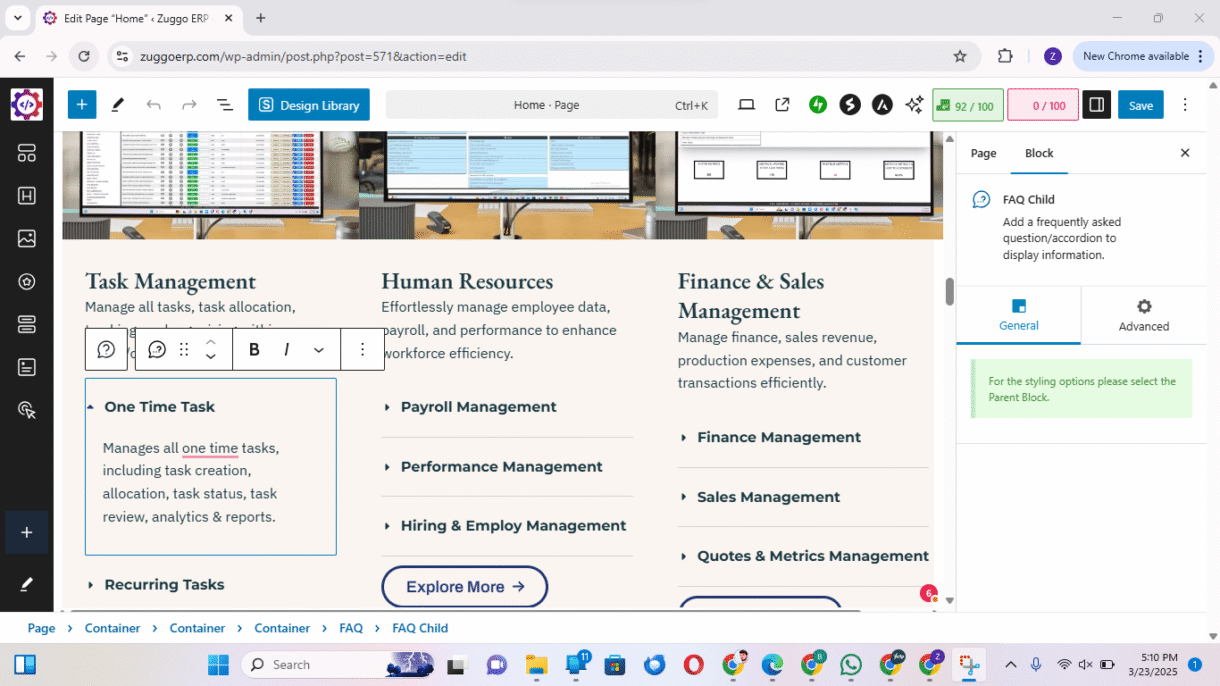Image resolution: width=1220 pixels, height=686 pixels.
Task: Open the Design Library button
Action: [309, 105]
